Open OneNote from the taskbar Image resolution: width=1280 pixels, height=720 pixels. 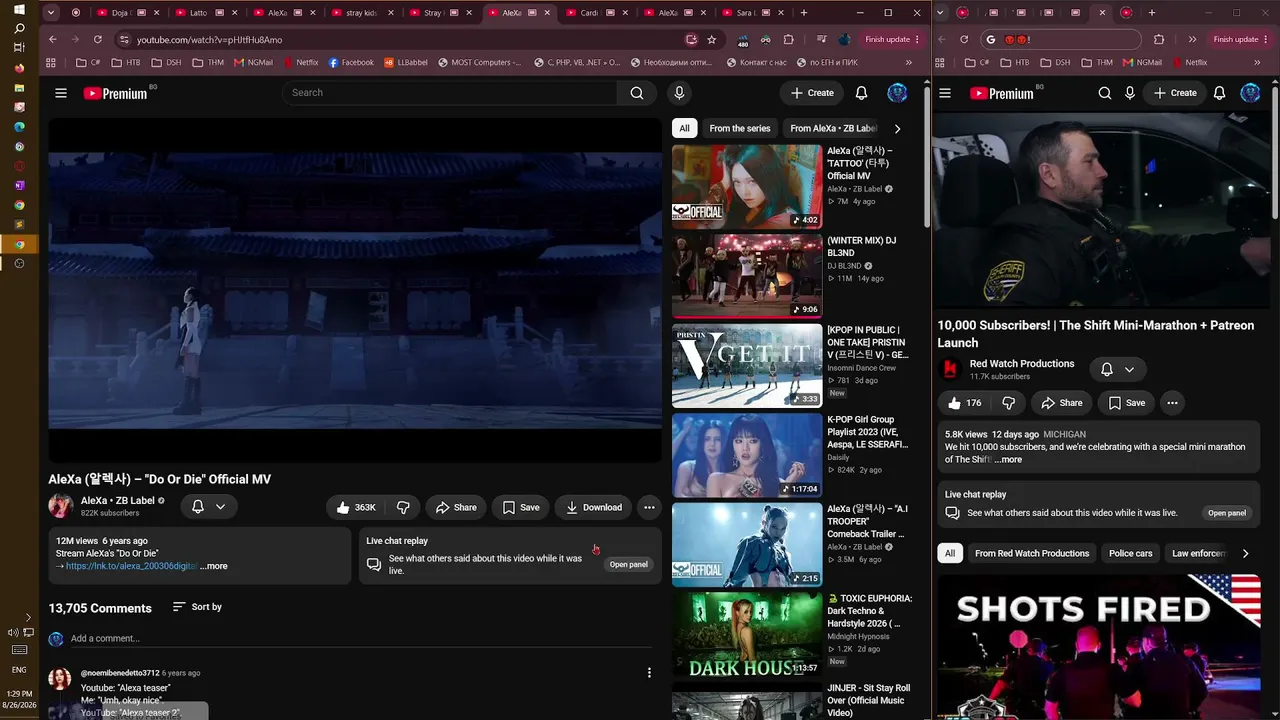pos(19,185)
